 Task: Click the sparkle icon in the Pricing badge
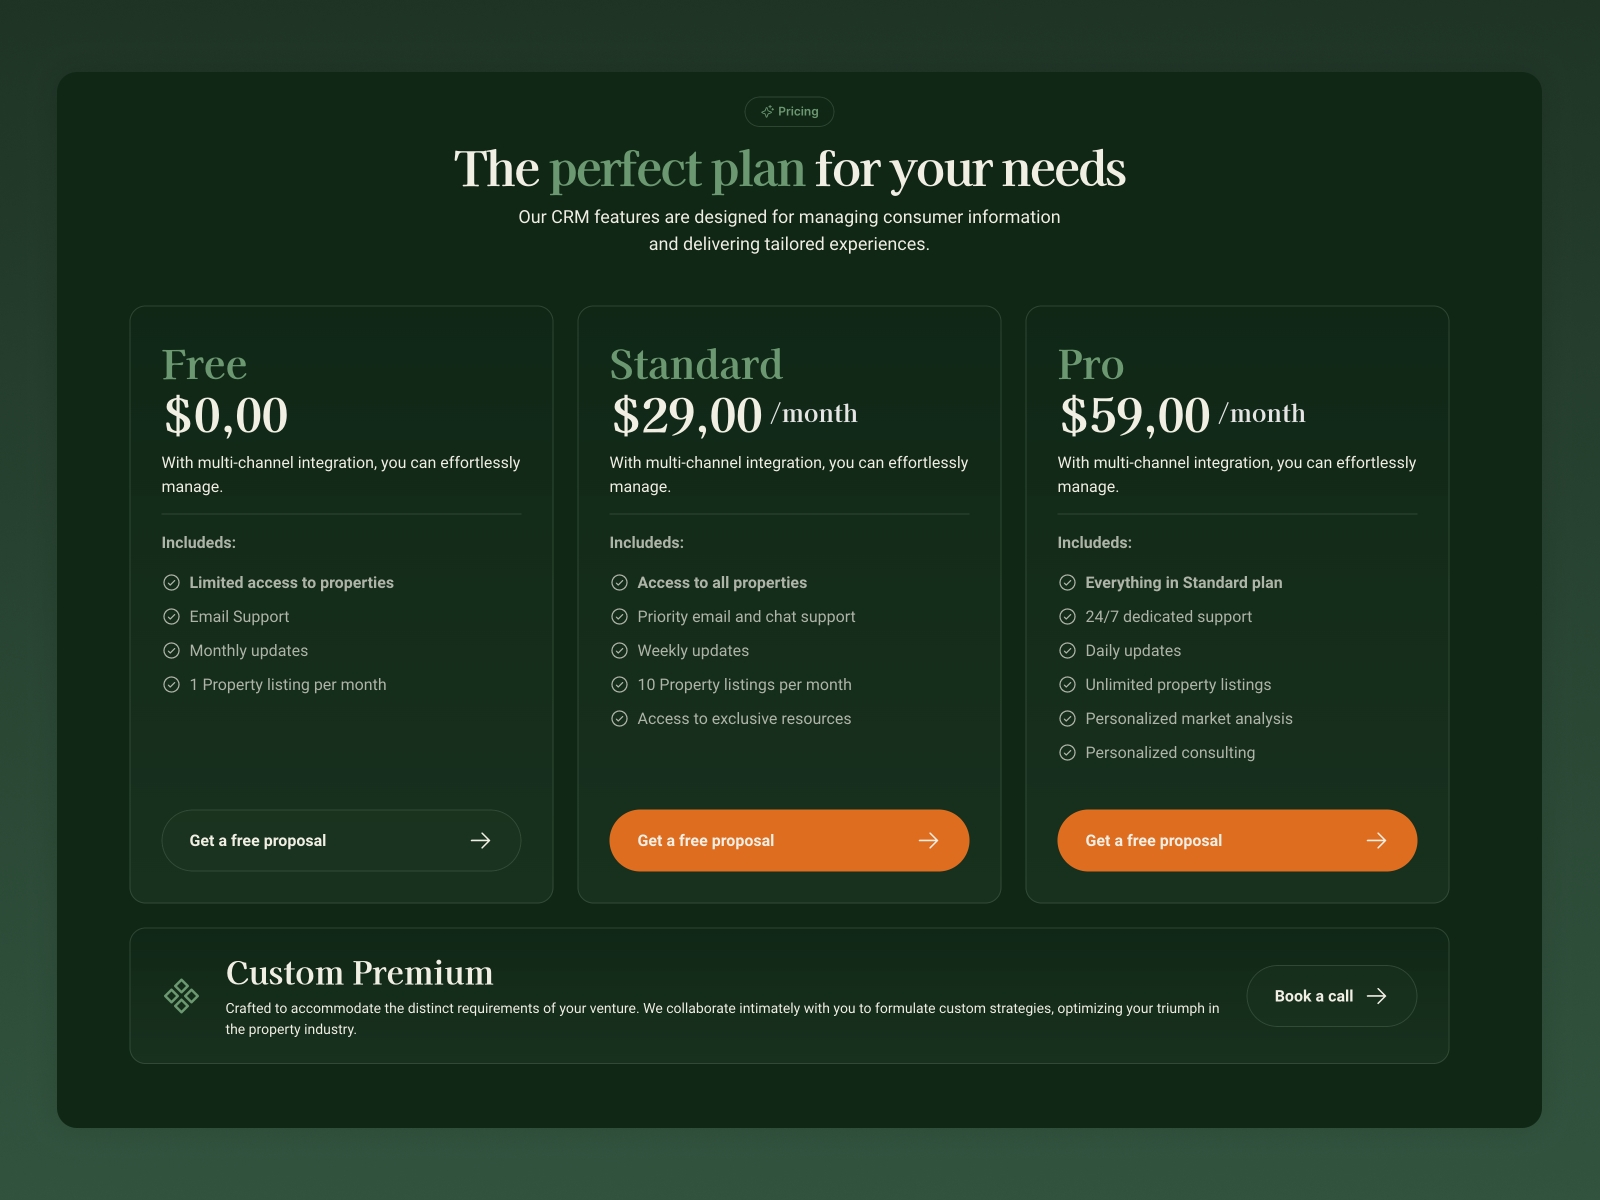769,111
